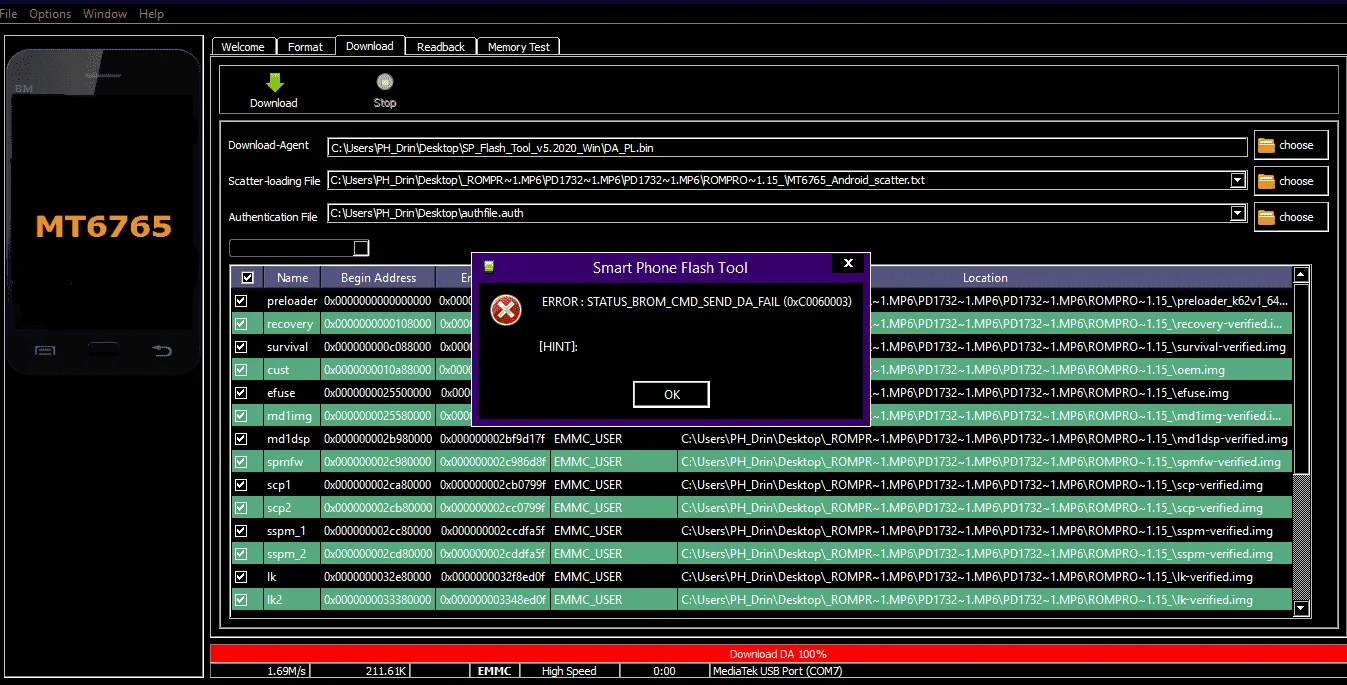The width and height of the screenshot is (1347, 685).
Task: Uncheck the lk partition checkbox
Action: click(240, 577)
